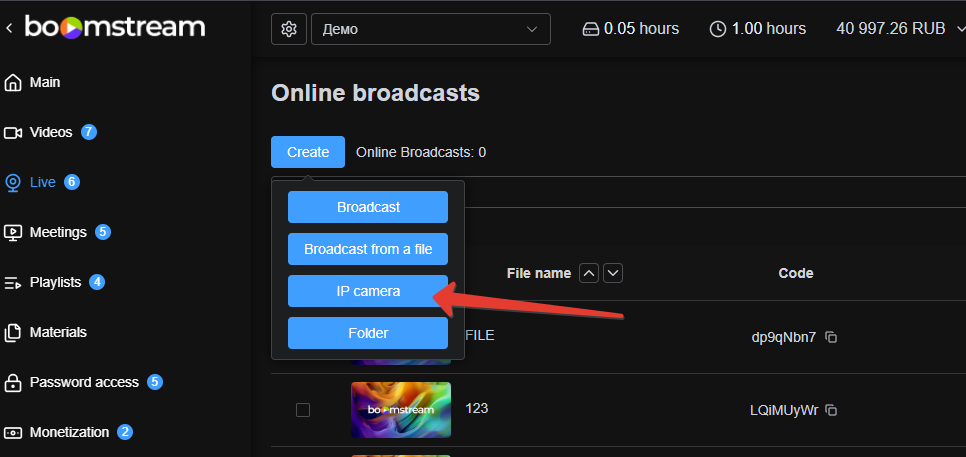Open Meetings section
This screenshot has height=457, width=966.
[x=57, y=232]
